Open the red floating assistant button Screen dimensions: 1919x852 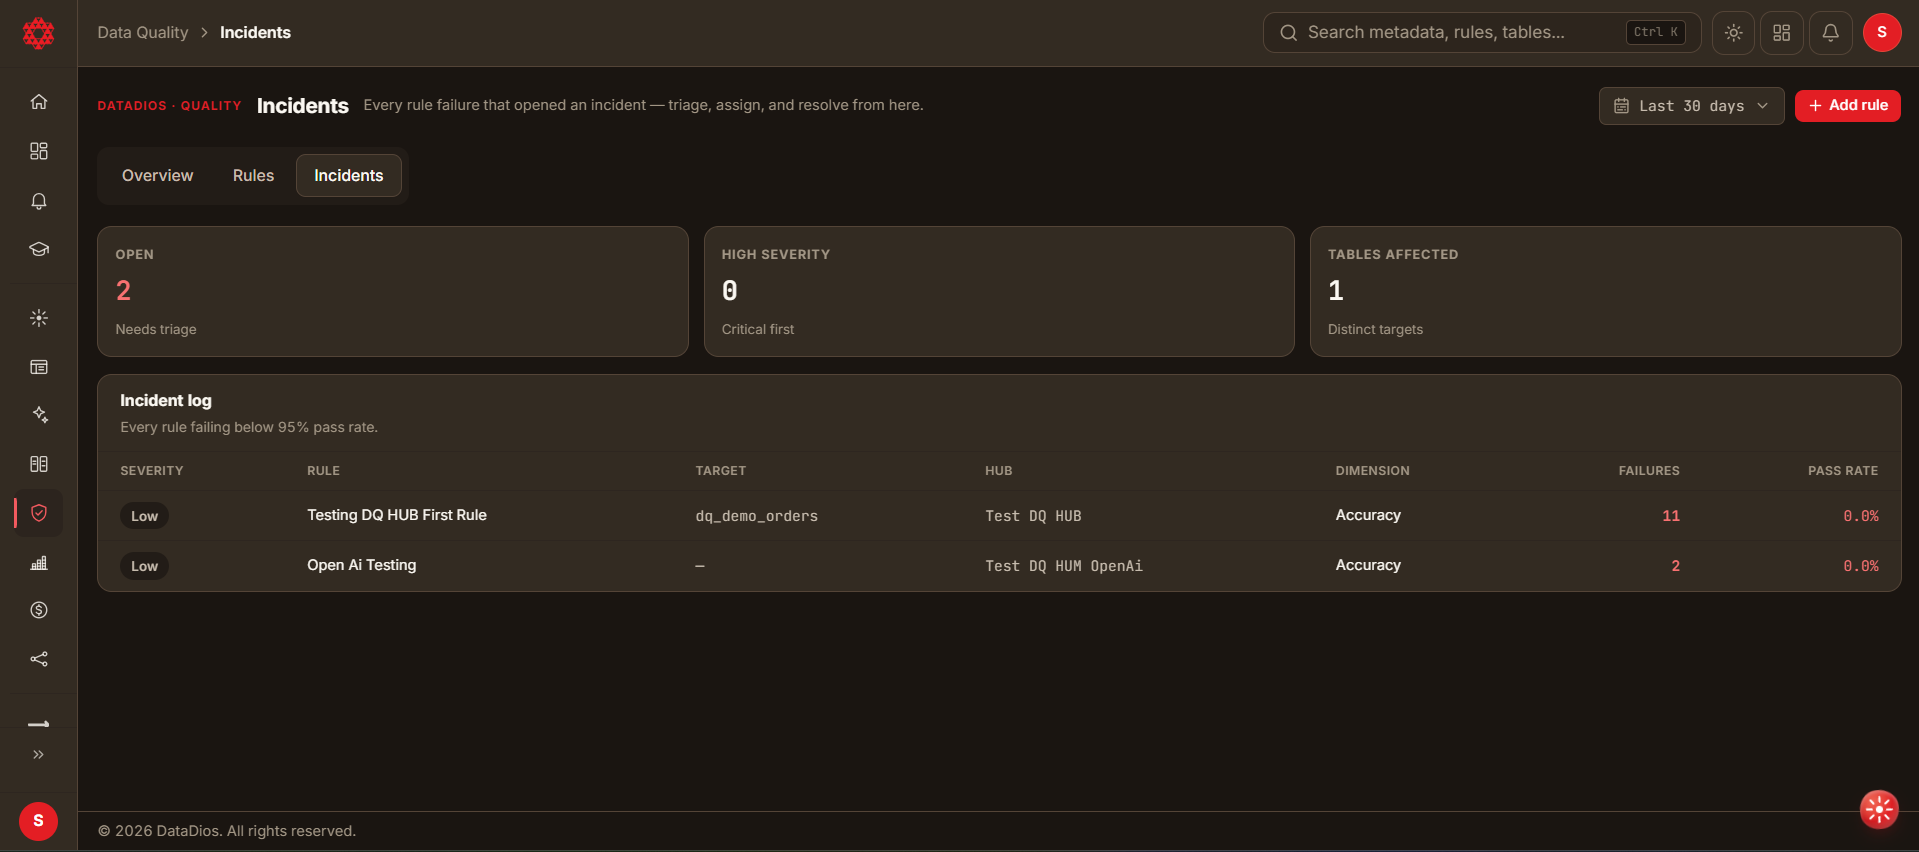pos(1879,810)
